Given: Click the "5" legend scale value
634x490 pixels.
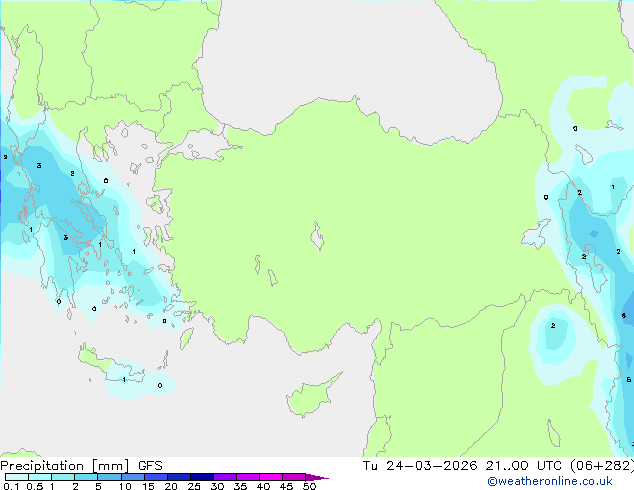Looking at the screenshot, I should [98, 486].
